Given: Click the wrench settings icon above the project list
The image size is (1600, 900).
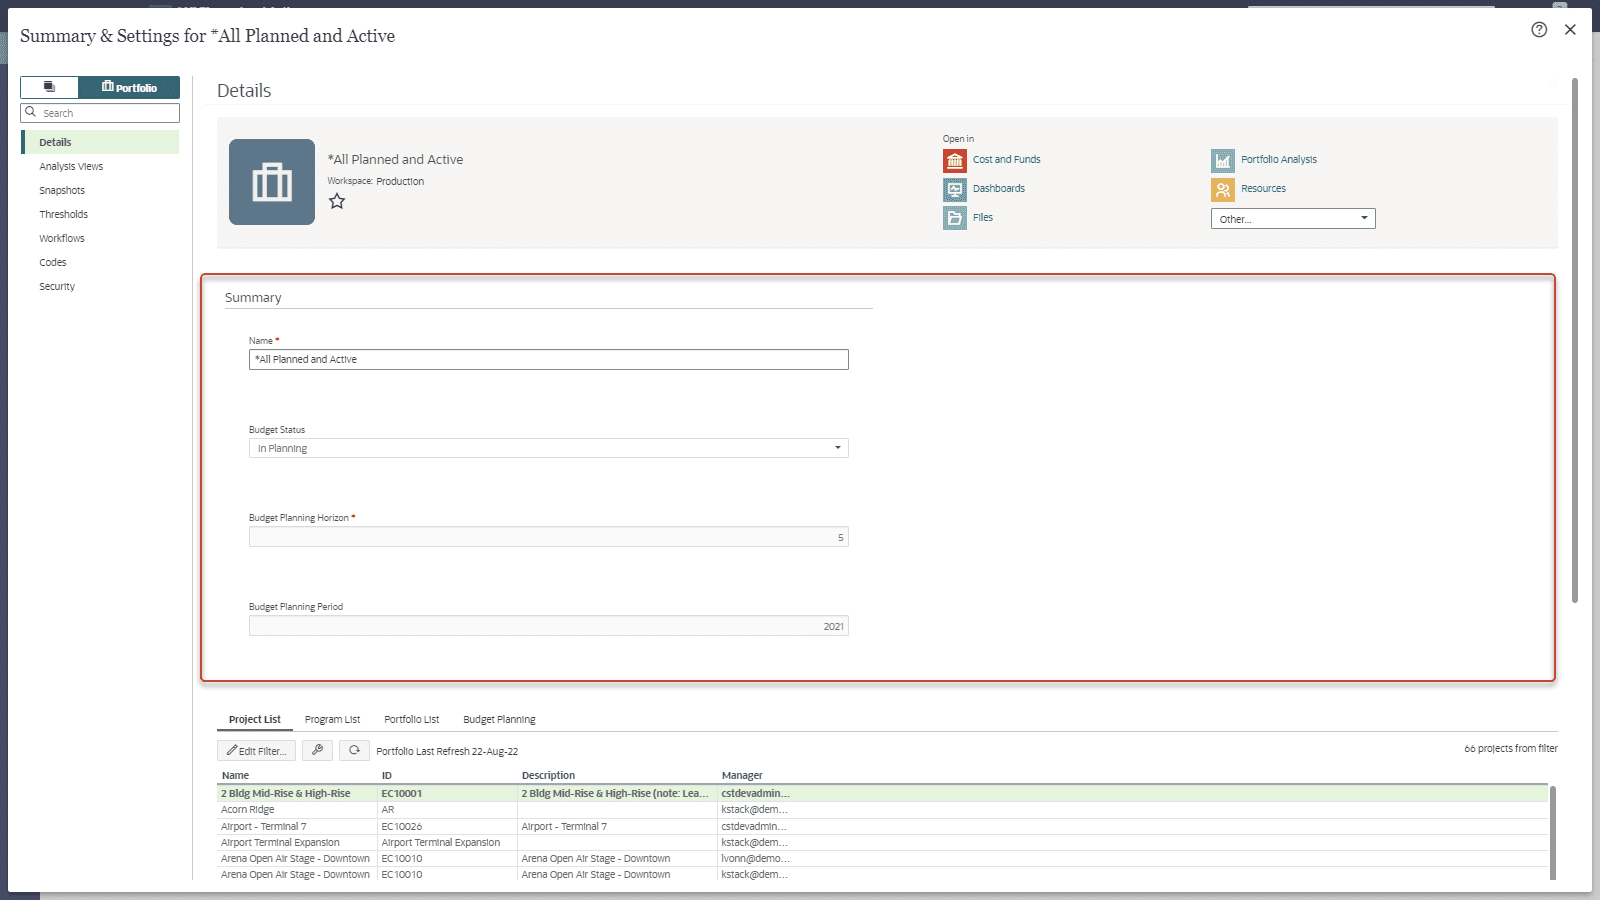Looking at the screenshot, I should coord(318,750).
